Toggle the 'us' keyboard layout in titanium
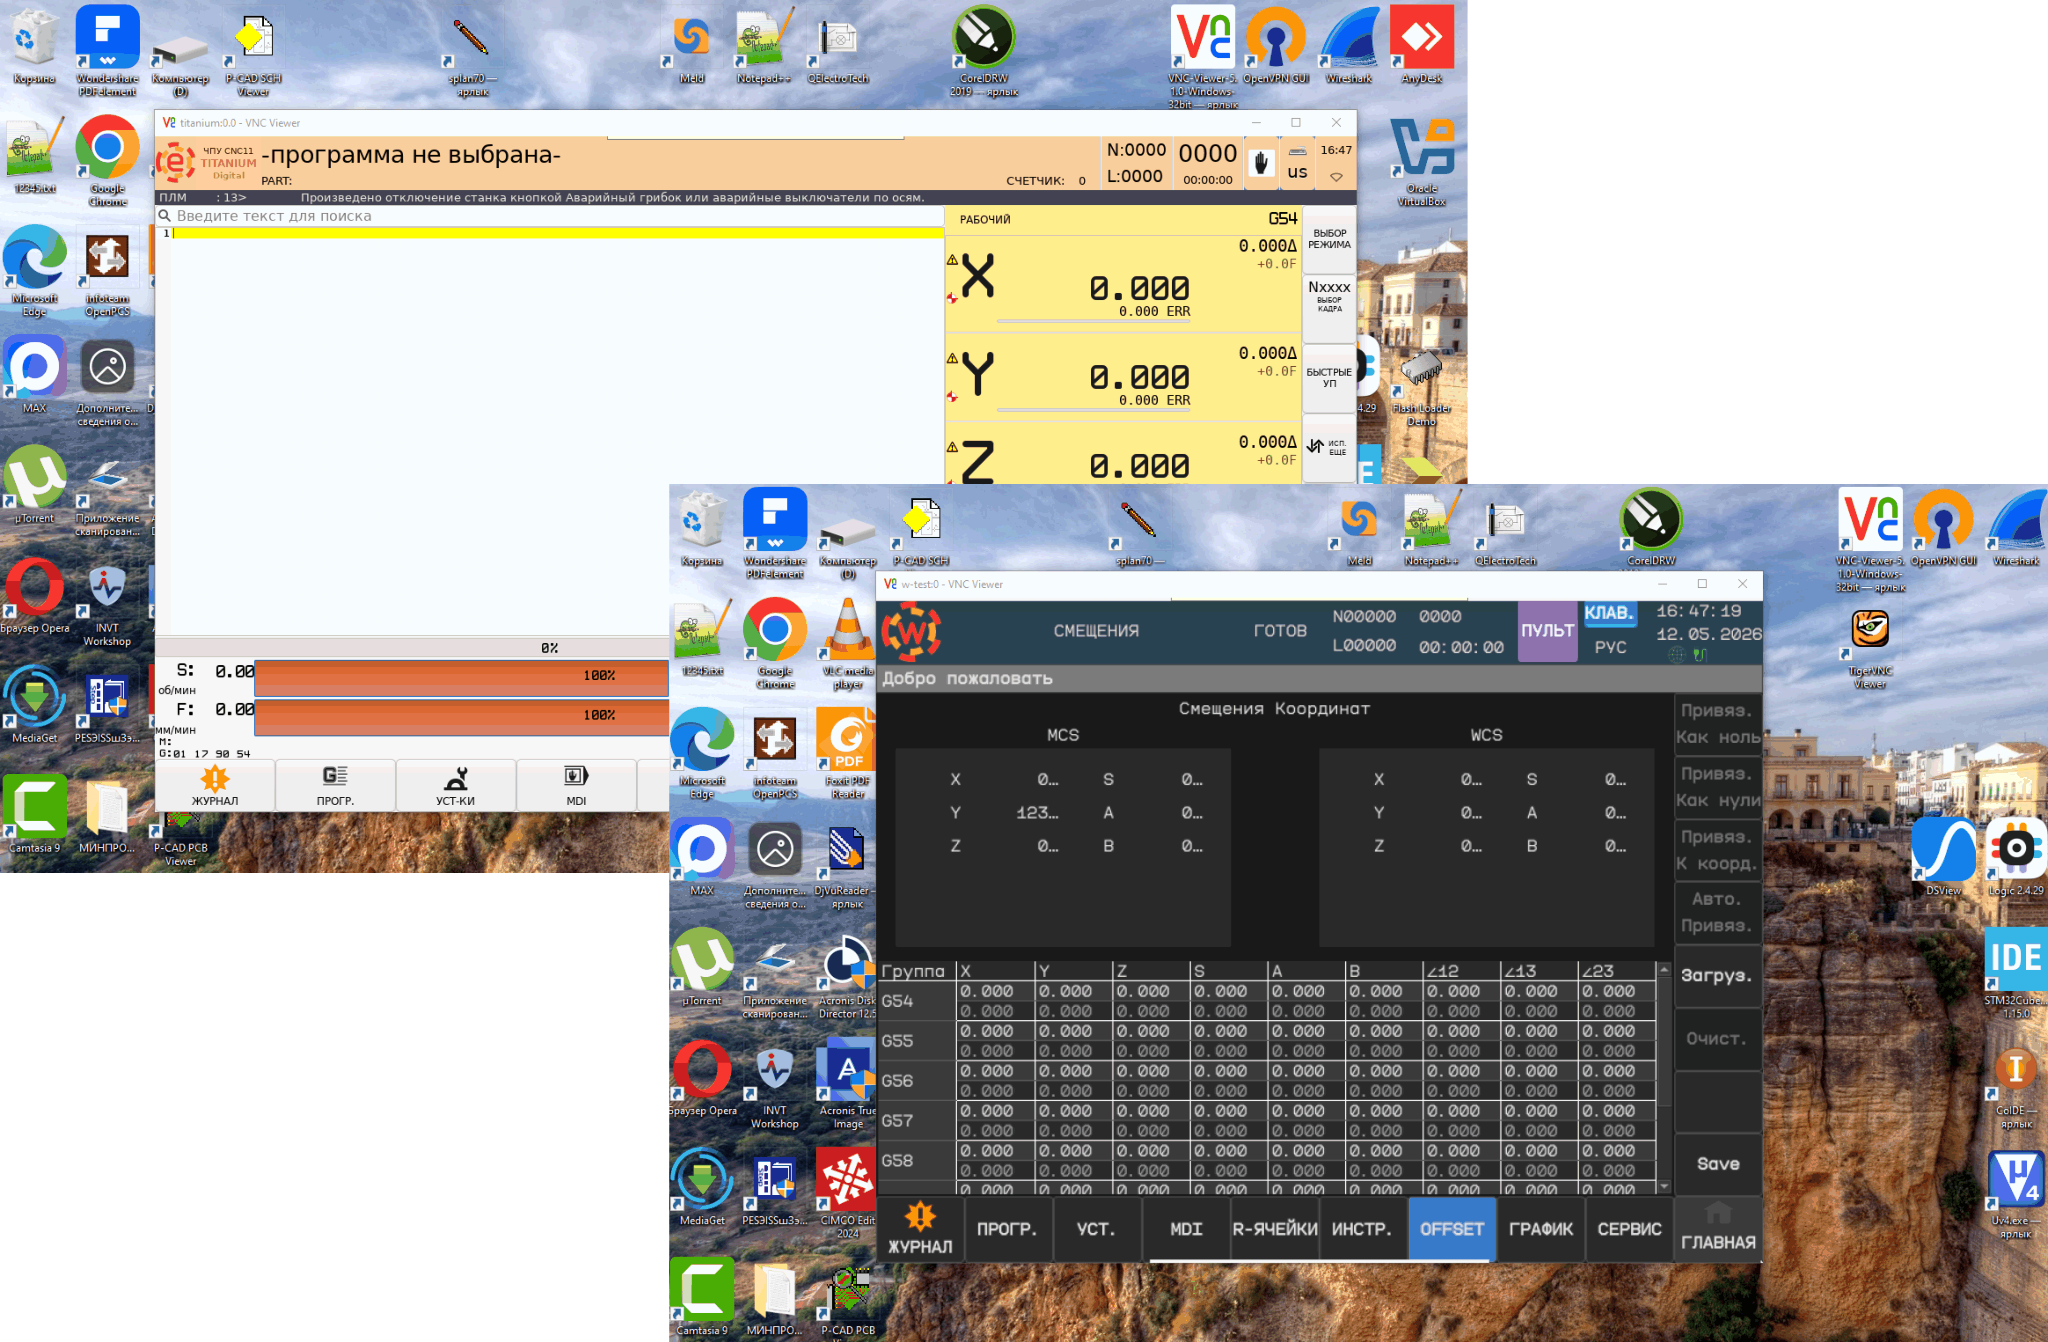Viewport: 2048px width, 1342px height. [x=1297, y=163]
